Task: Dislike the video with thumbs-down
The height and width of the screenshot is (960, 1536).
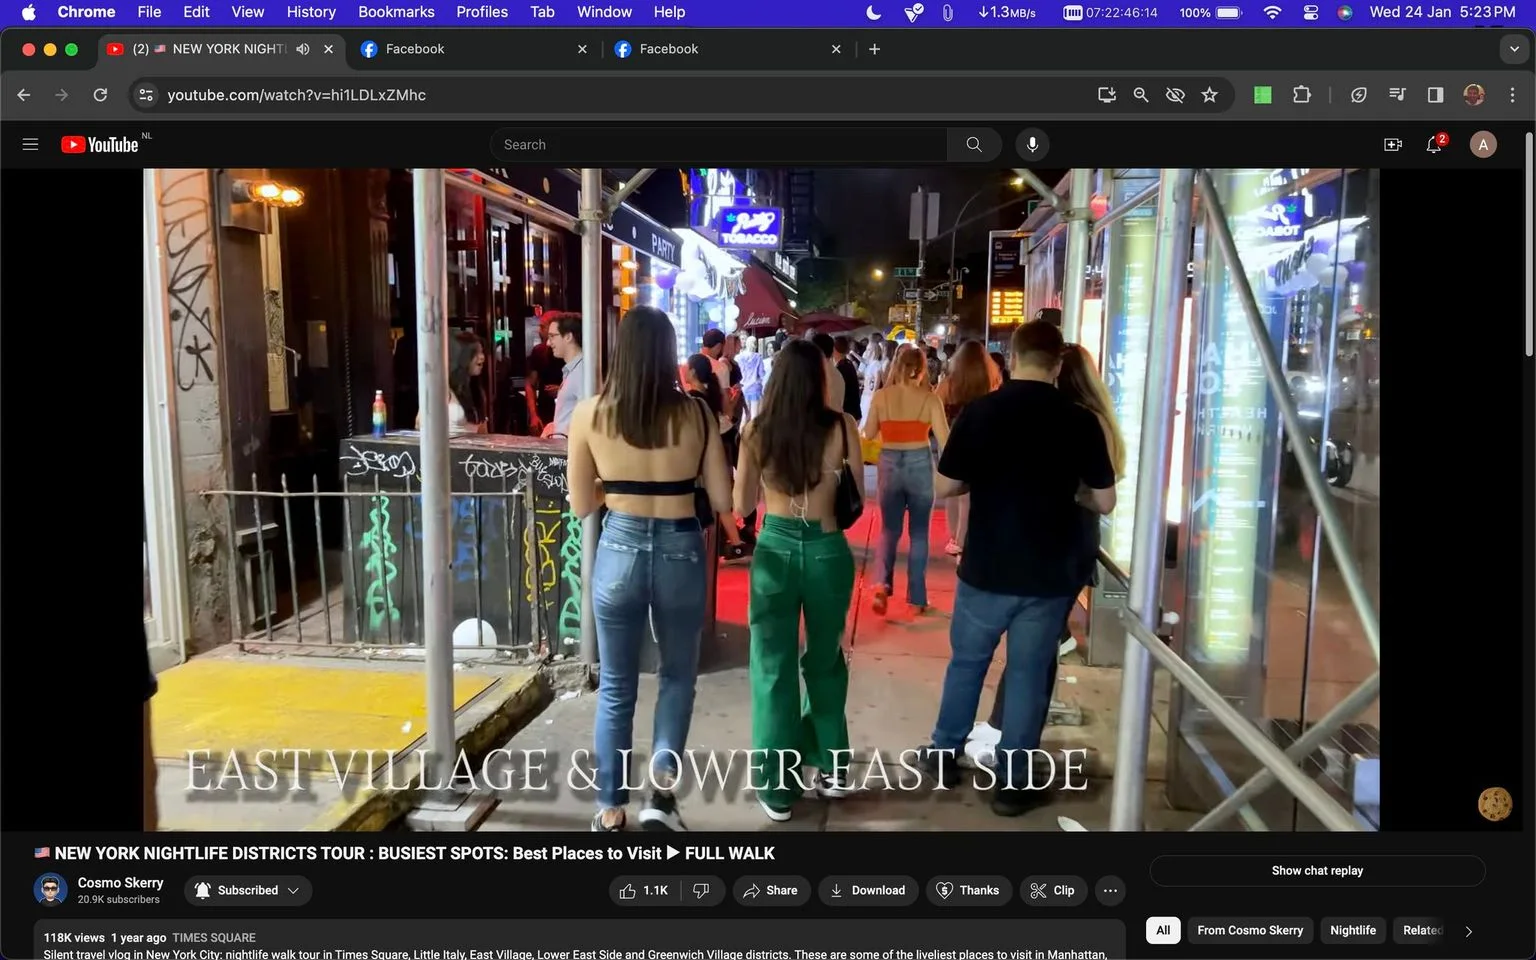Action: [x=702, y=890]
